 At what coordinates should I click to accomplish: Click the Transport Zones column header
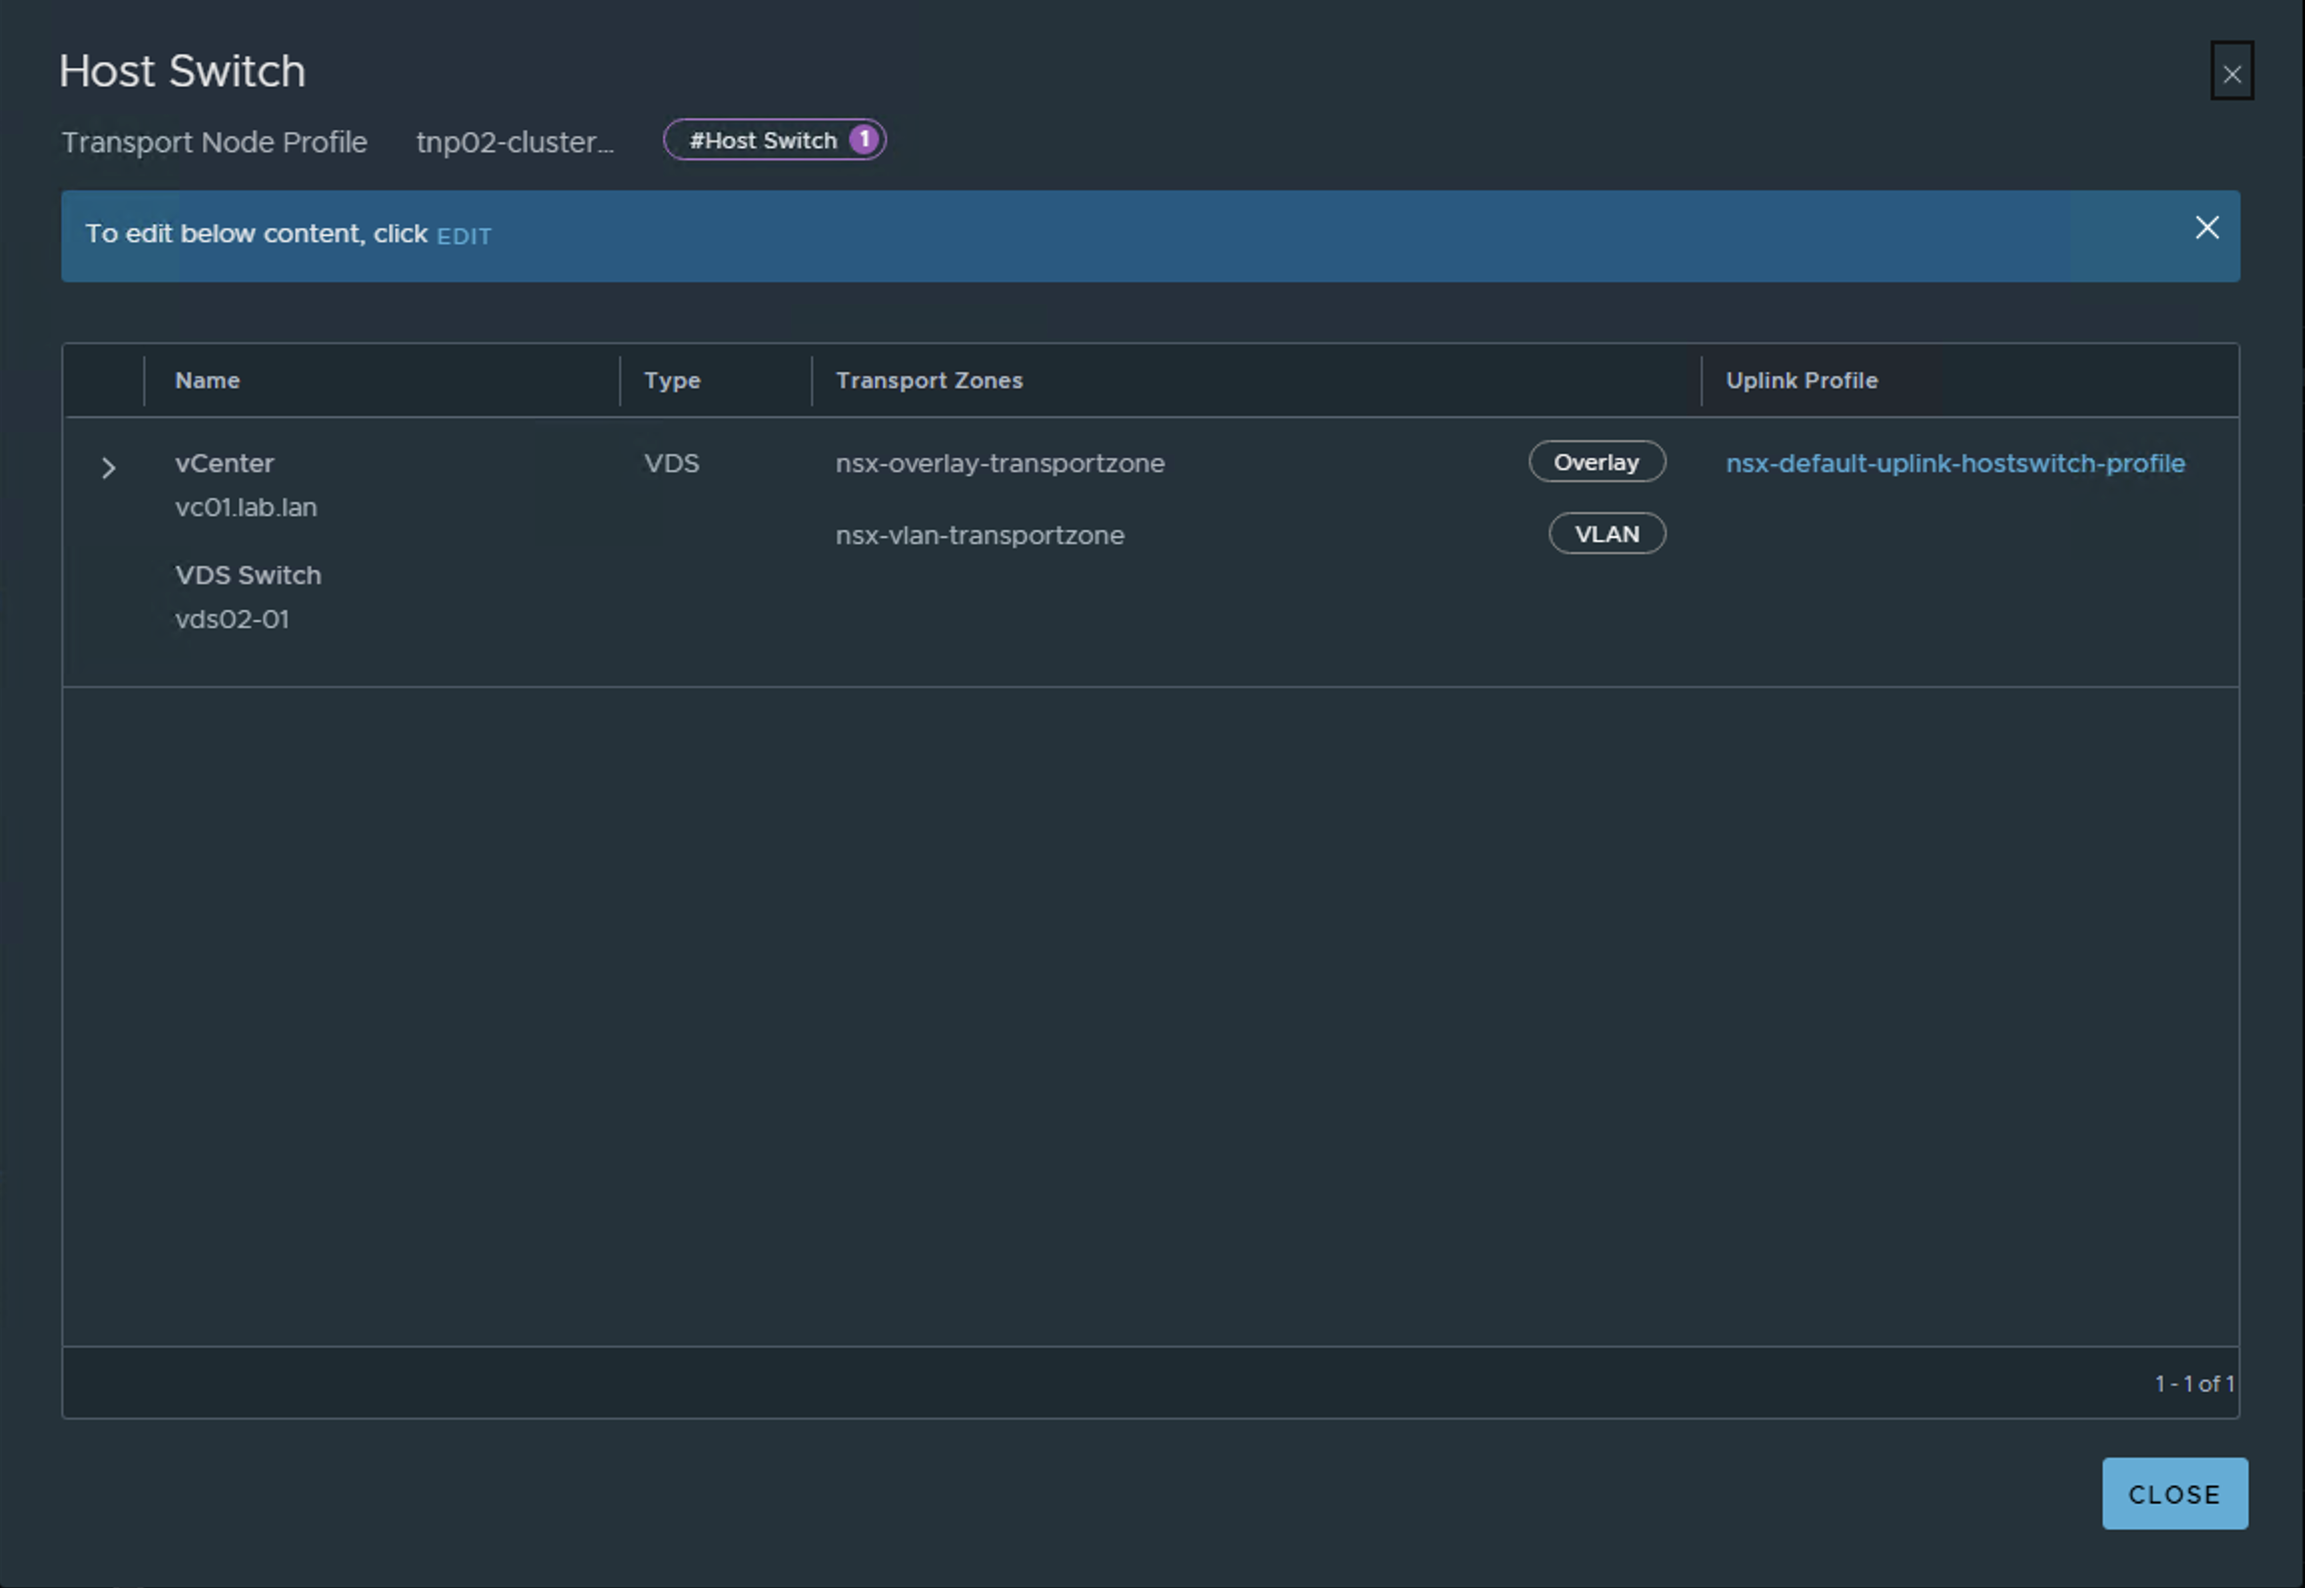coord(928,381)
